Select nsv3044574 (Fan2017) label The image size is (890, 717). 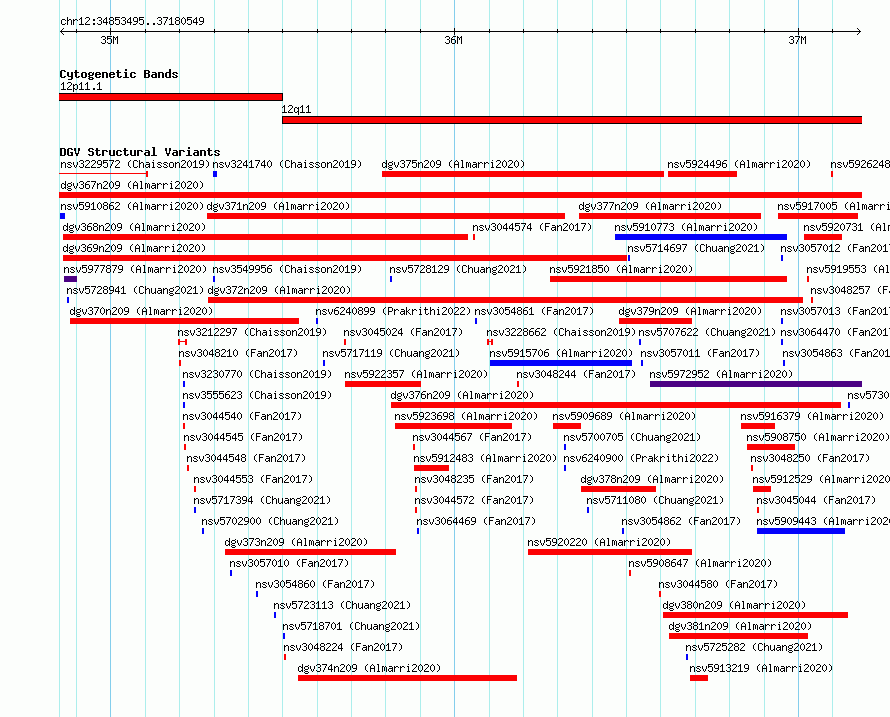[x=532, y=227]
